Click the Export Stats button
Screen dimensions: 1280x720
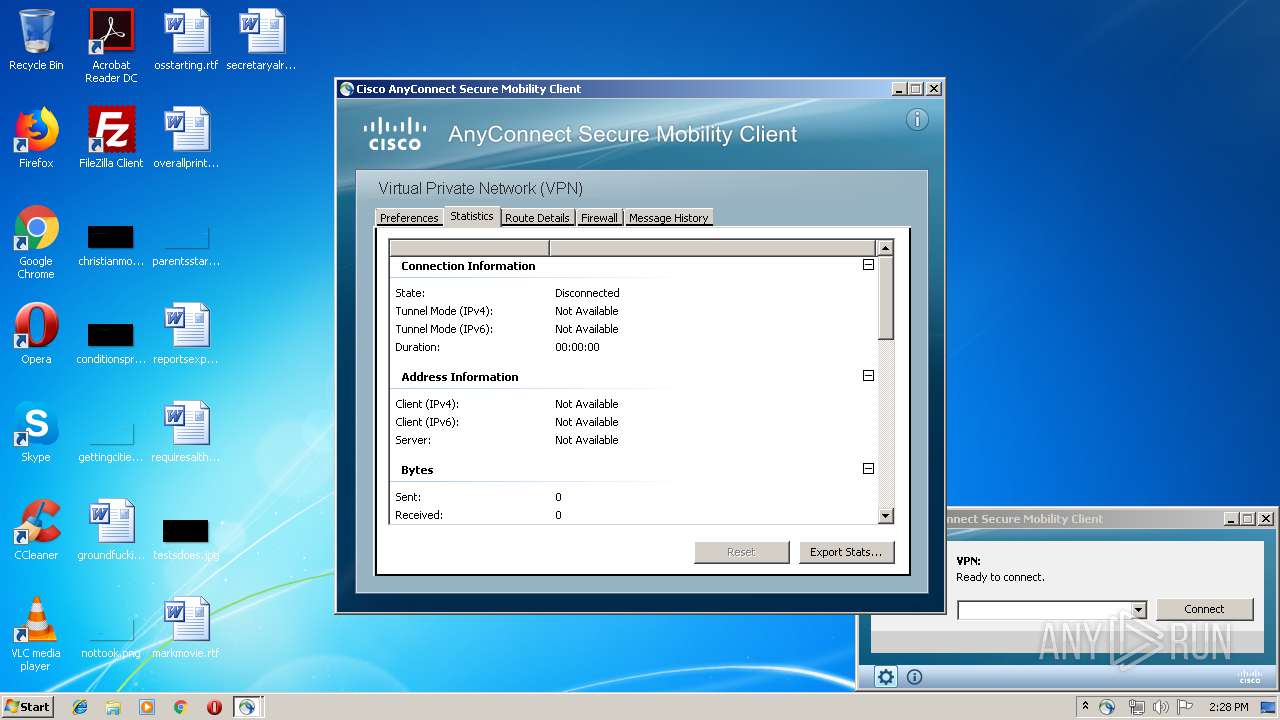click(x=846, y=552)
